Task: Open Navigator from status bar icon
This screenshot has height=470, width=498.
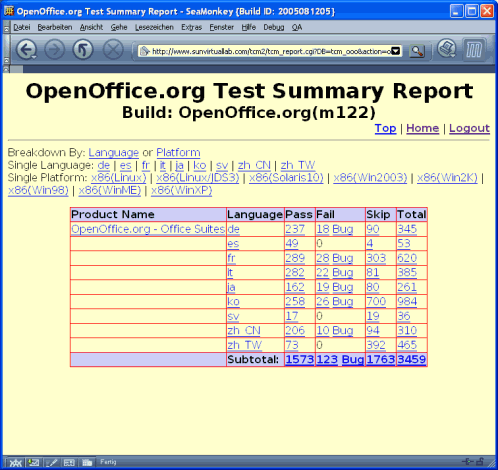Action: (x=15, y=463)
